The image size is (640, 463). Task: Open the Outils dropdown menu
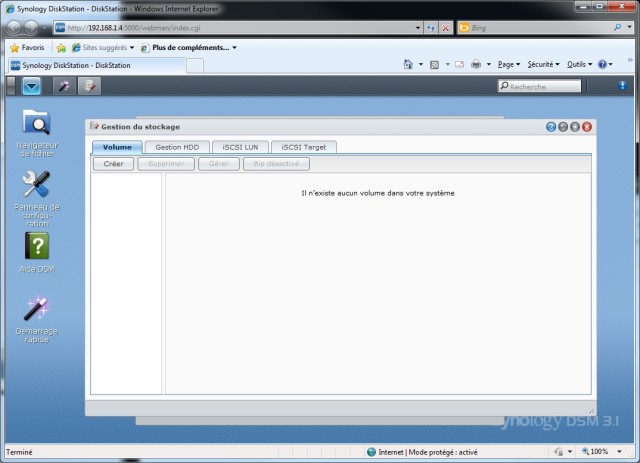coord(579,64)
